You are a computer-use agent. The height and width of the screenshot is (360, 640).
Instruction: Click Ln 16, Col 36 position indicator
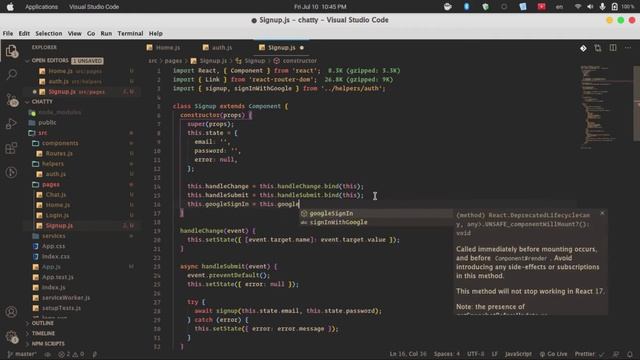[408, 354]
